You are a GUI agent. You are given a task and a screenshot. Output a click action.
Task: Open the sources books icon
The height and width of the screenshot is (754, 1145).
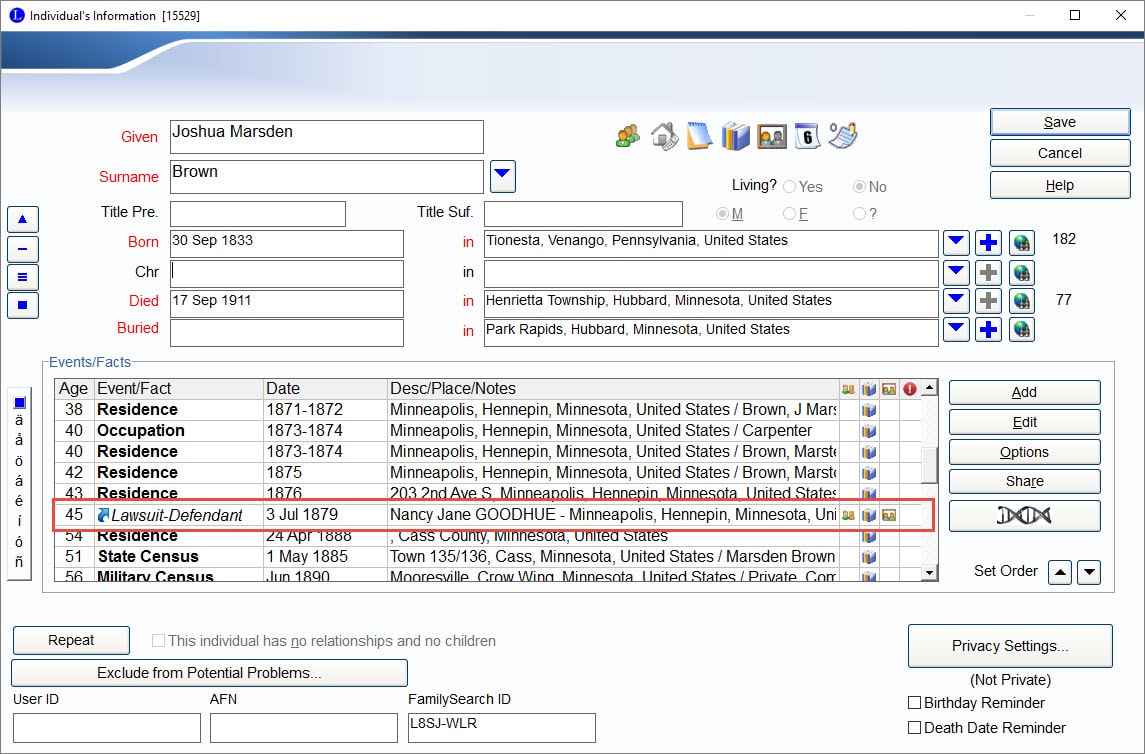tap(735, 136)
